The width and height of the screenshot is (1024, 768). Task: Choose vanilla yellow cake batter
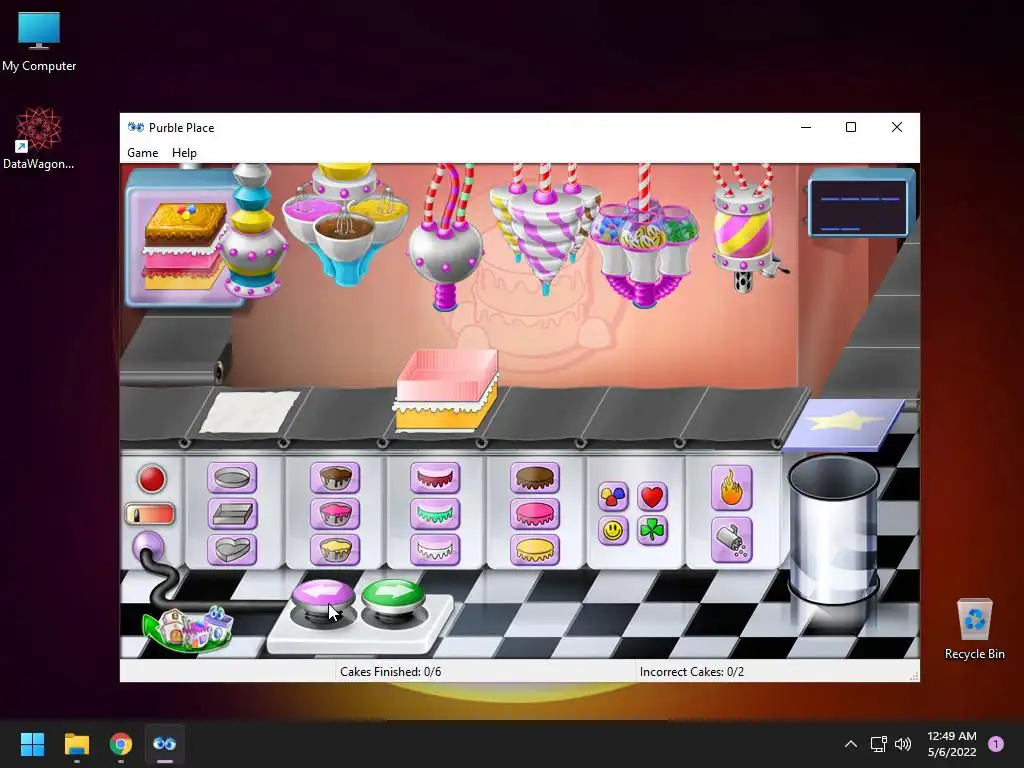[335, 549]
